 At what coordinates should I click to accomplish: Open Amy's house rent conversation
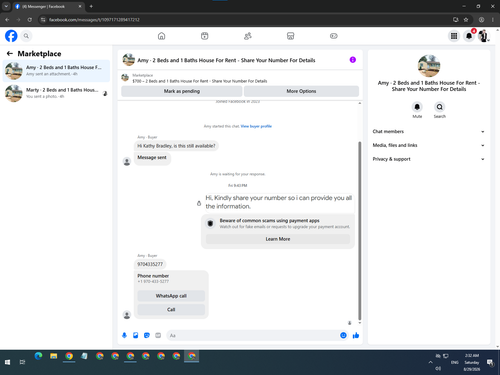coord(56,70)
